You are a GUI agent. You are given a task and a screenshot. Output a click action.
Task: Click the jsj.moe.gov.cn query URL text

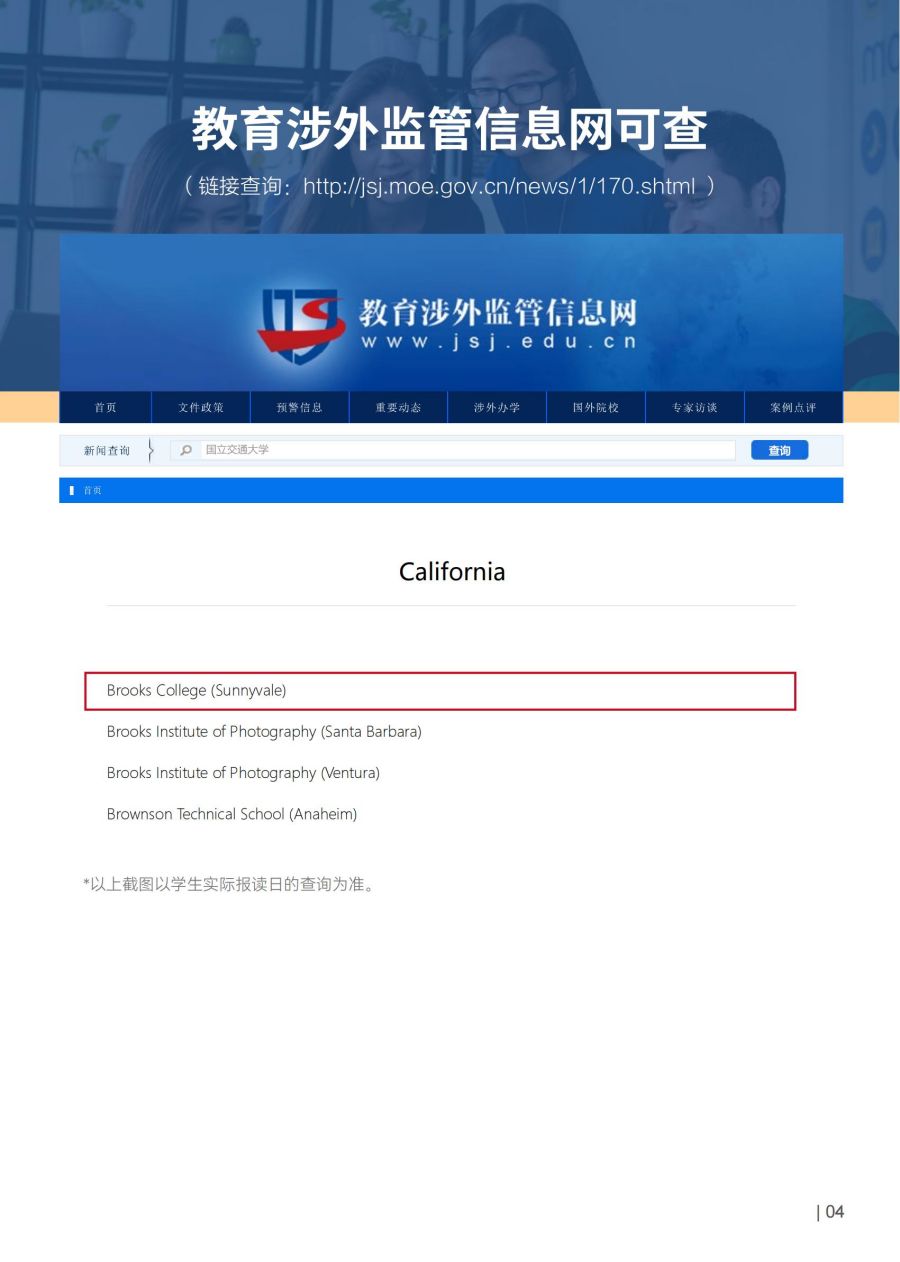pyautogui.click(x=499, y=187)
